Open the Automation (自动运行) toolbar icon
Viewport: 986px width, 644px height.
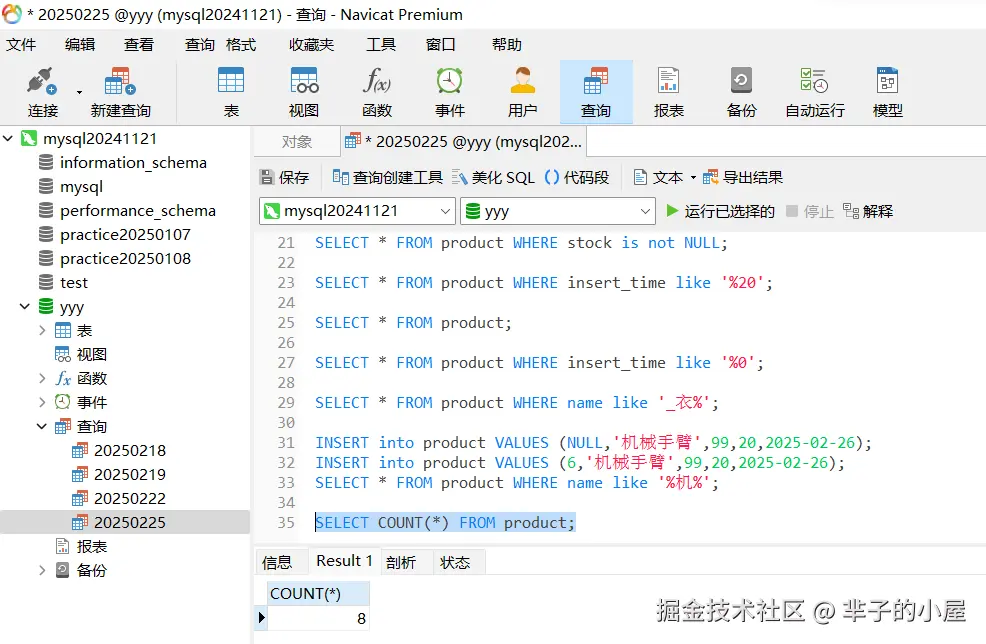click(814, 92)
